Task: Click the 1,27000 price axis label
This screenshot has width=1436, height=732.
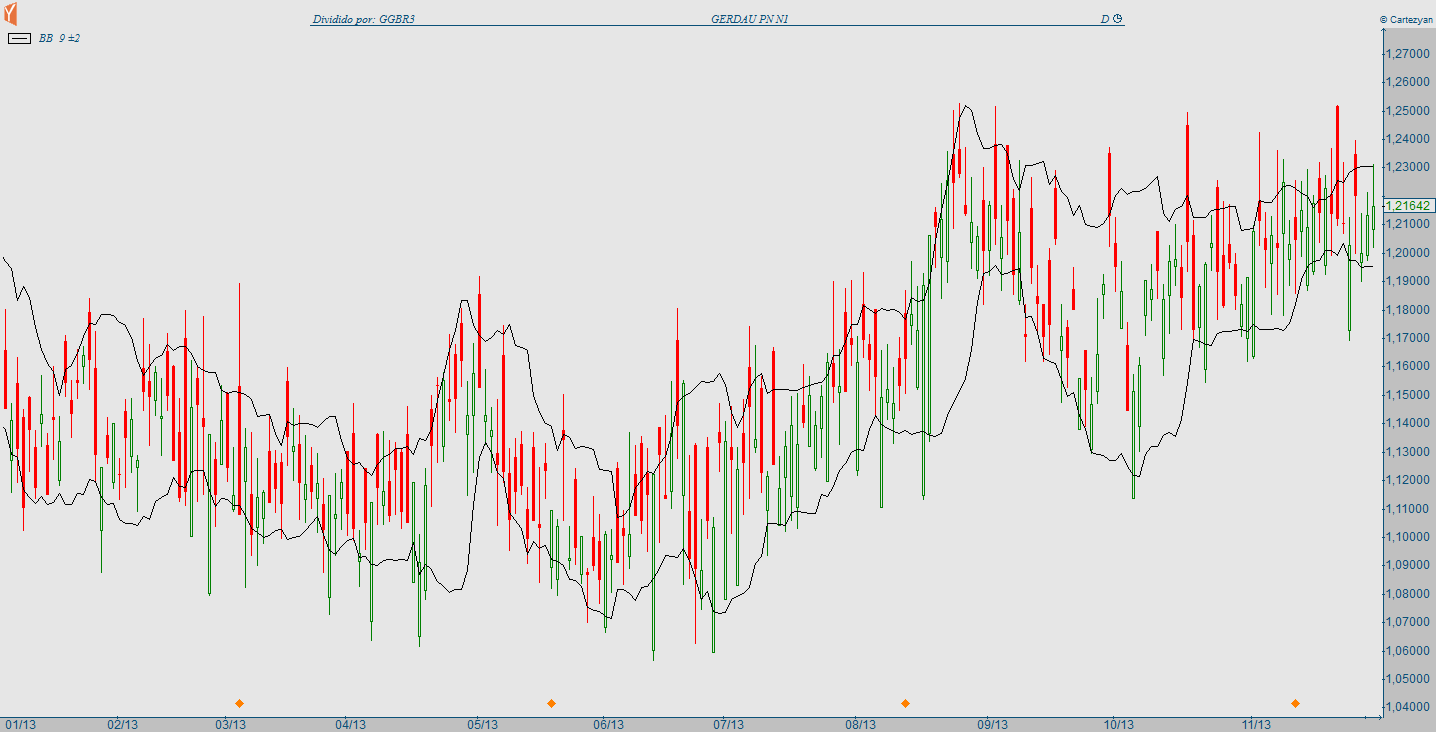Action: pos(1407,53)
